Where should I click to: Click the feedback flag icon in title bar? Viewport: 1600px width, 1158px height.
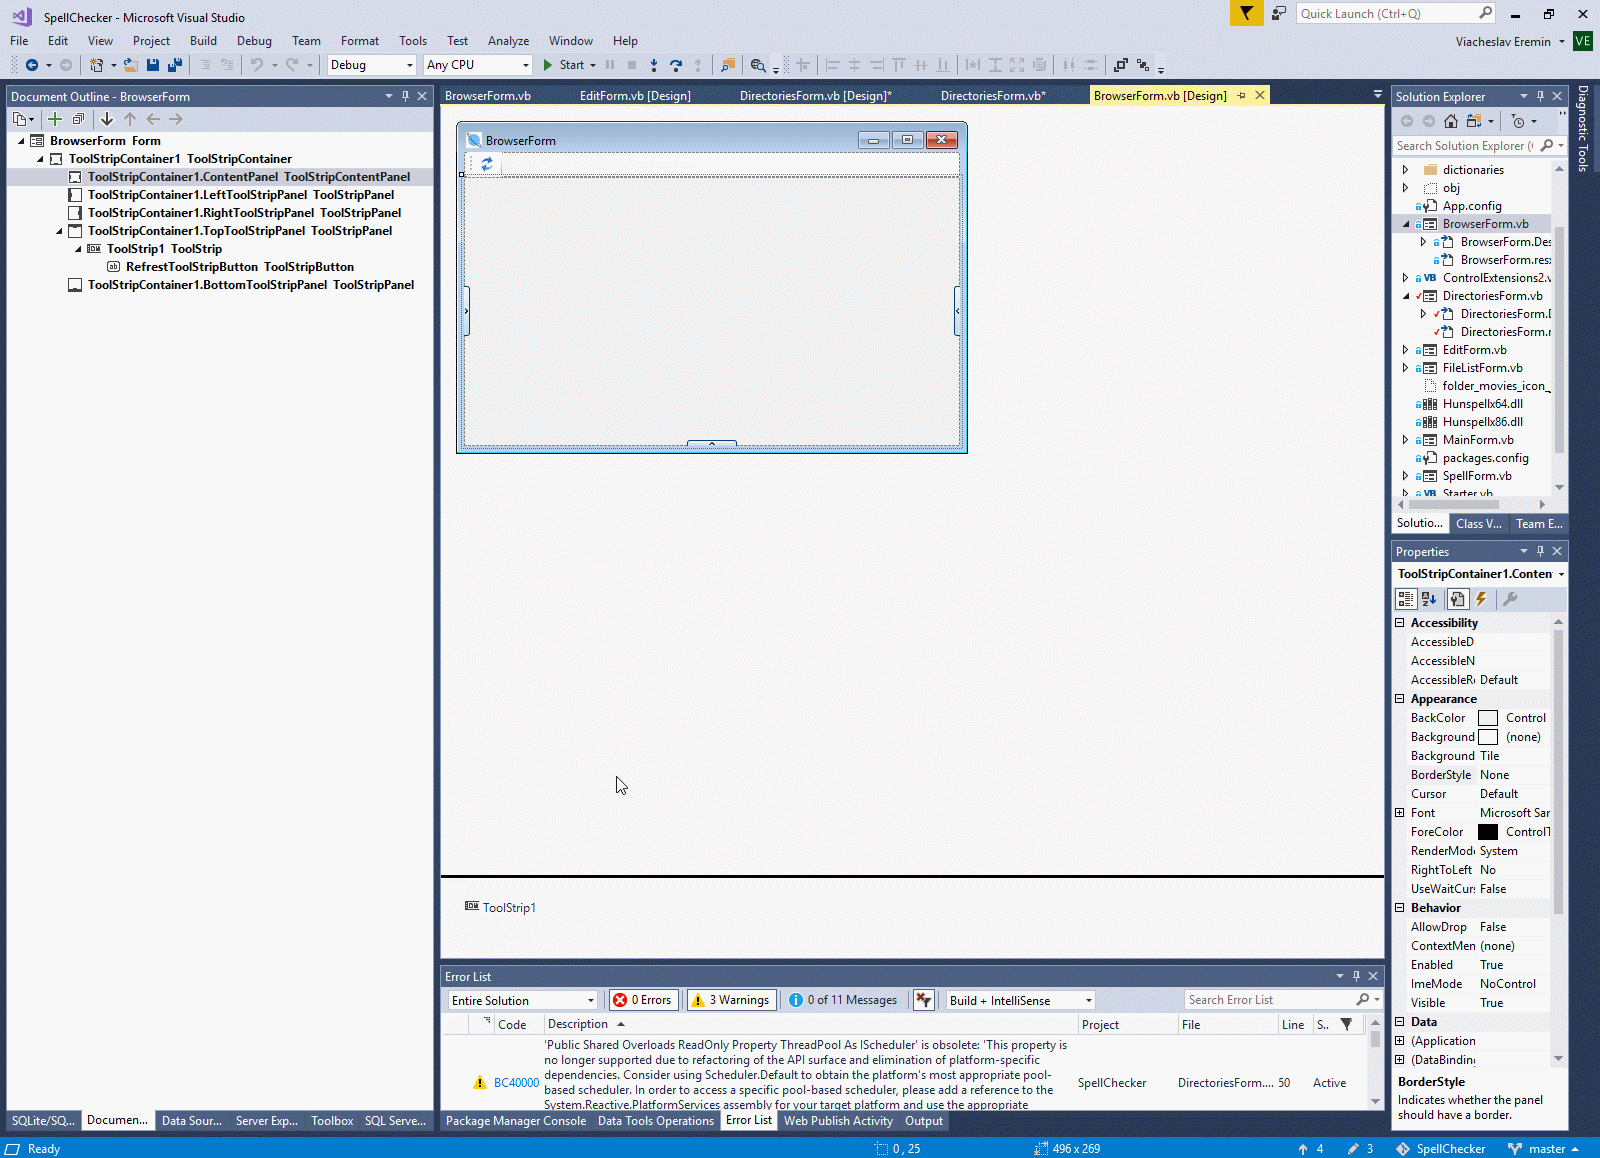(x=1246, y=13)
